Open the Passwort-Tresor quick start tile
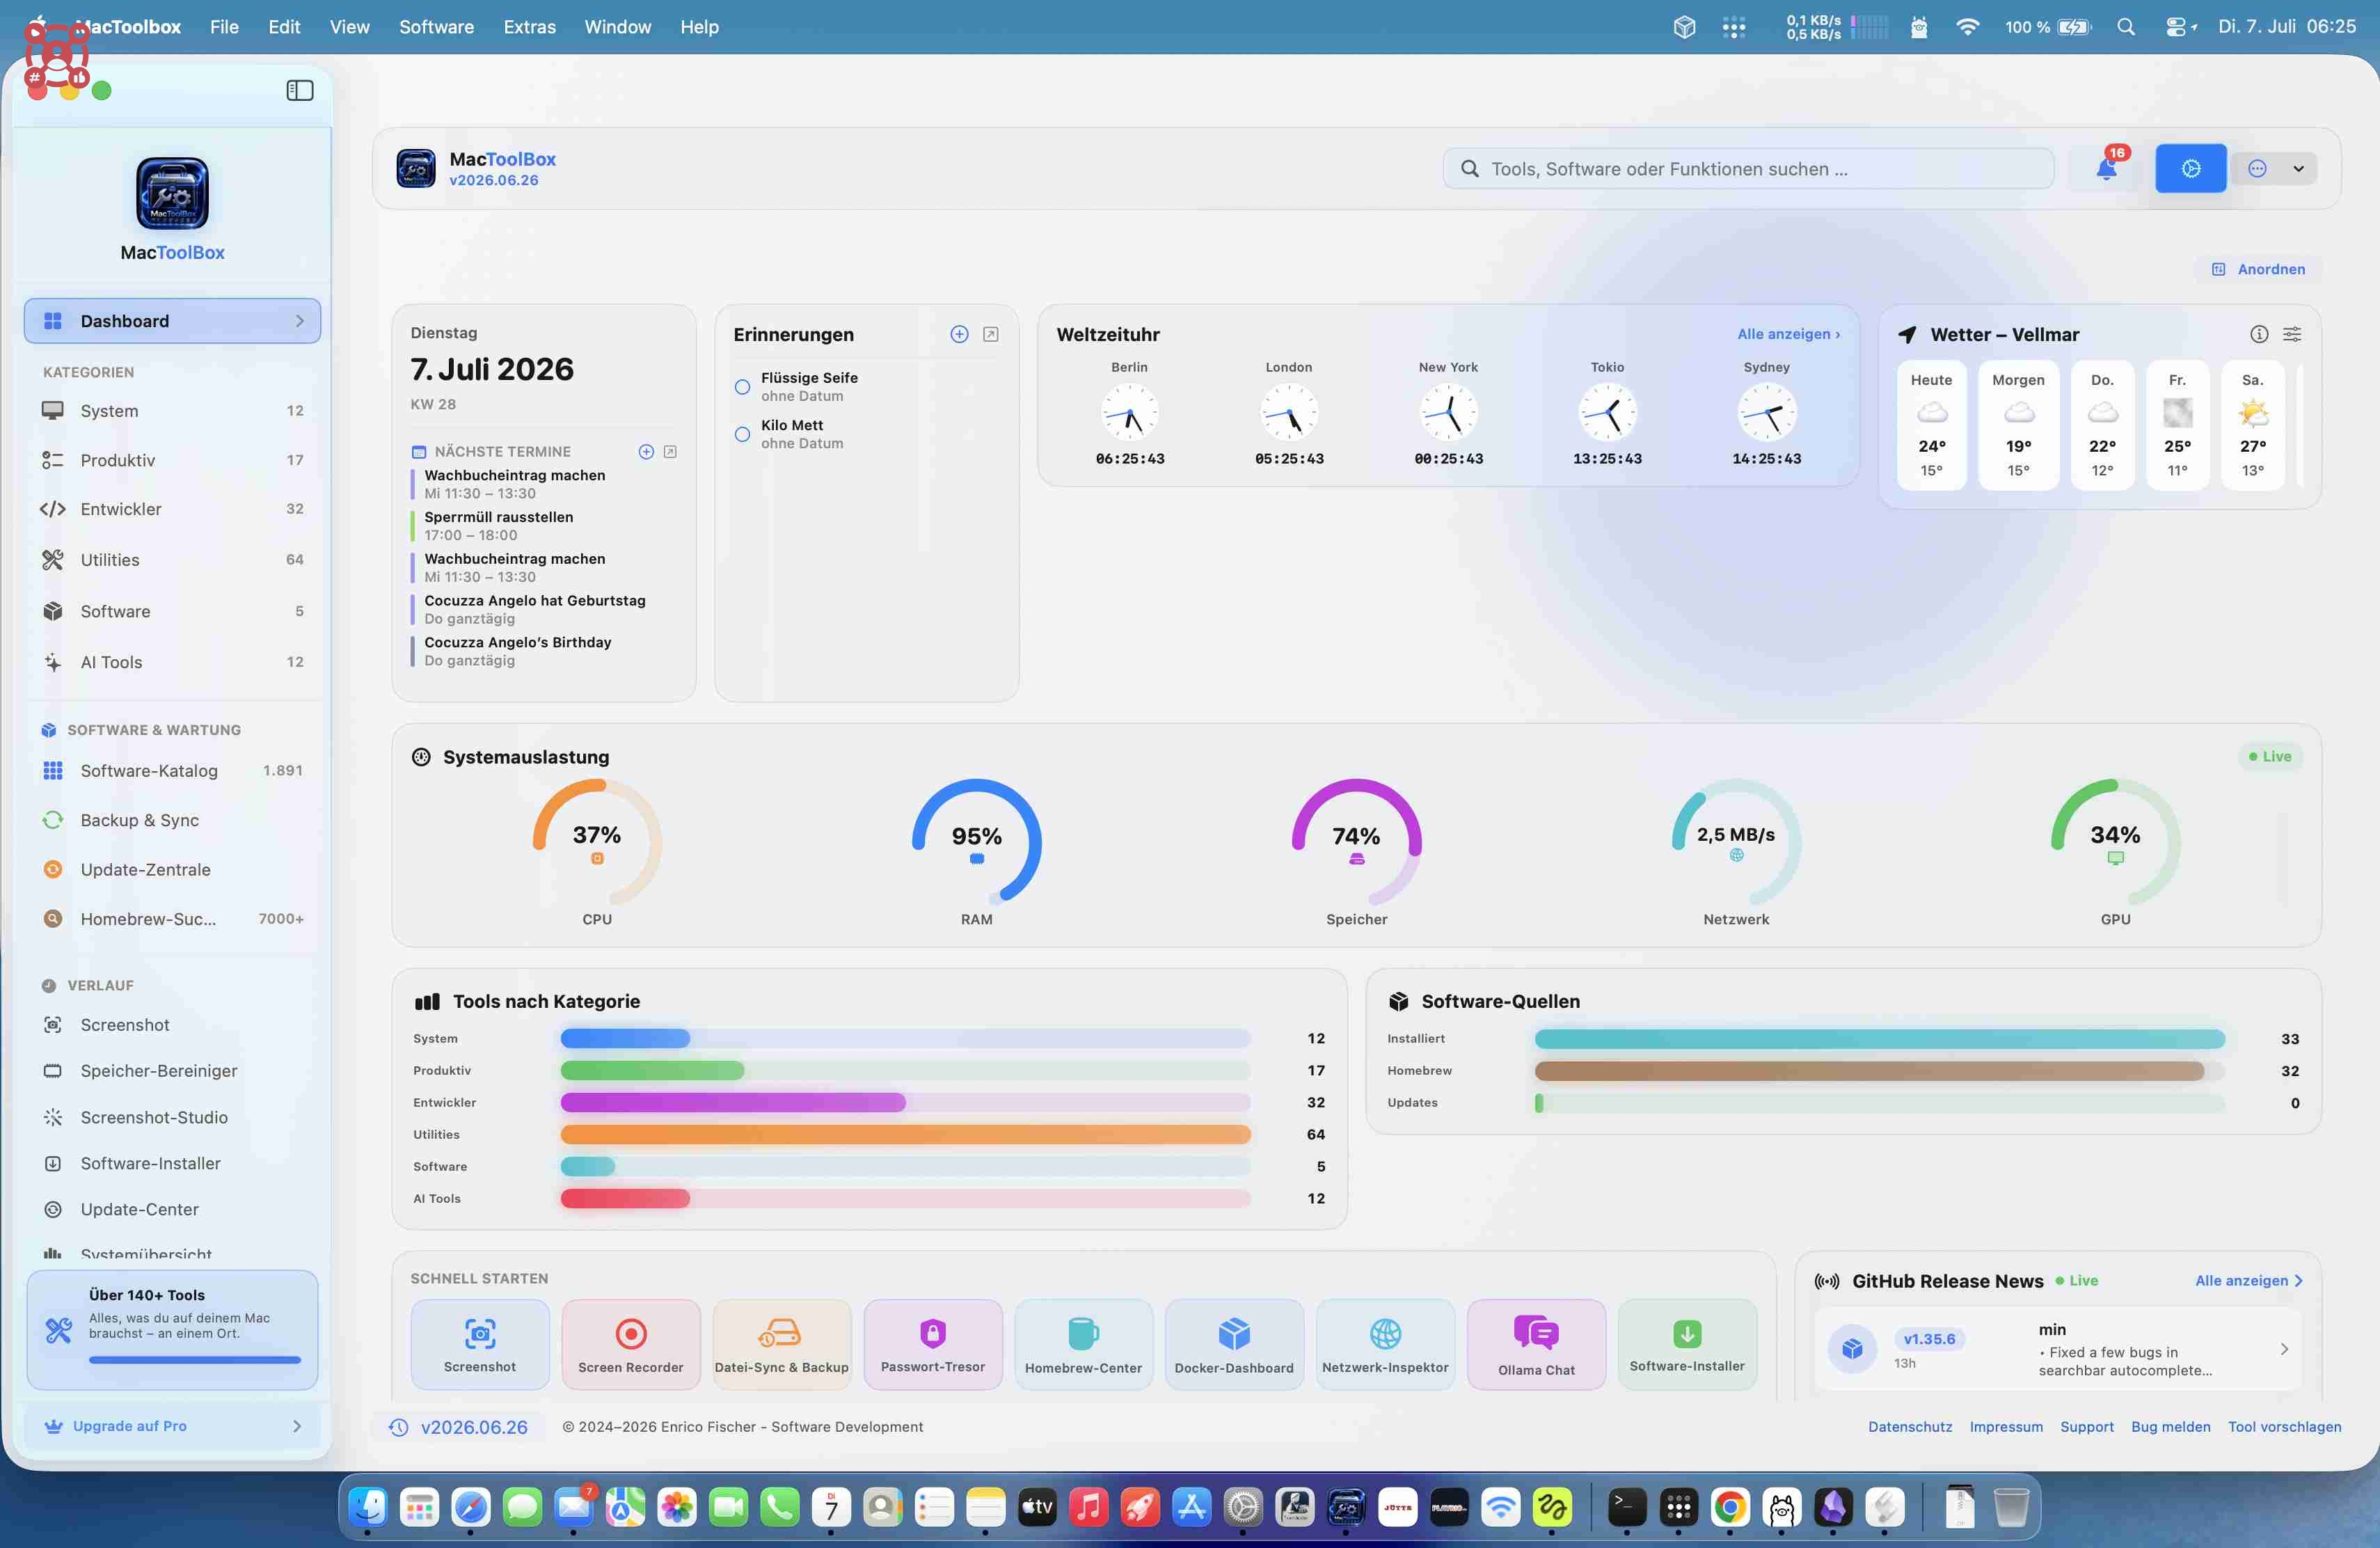Viewport: 2380px width, 1548px height. click(933, 1344)
